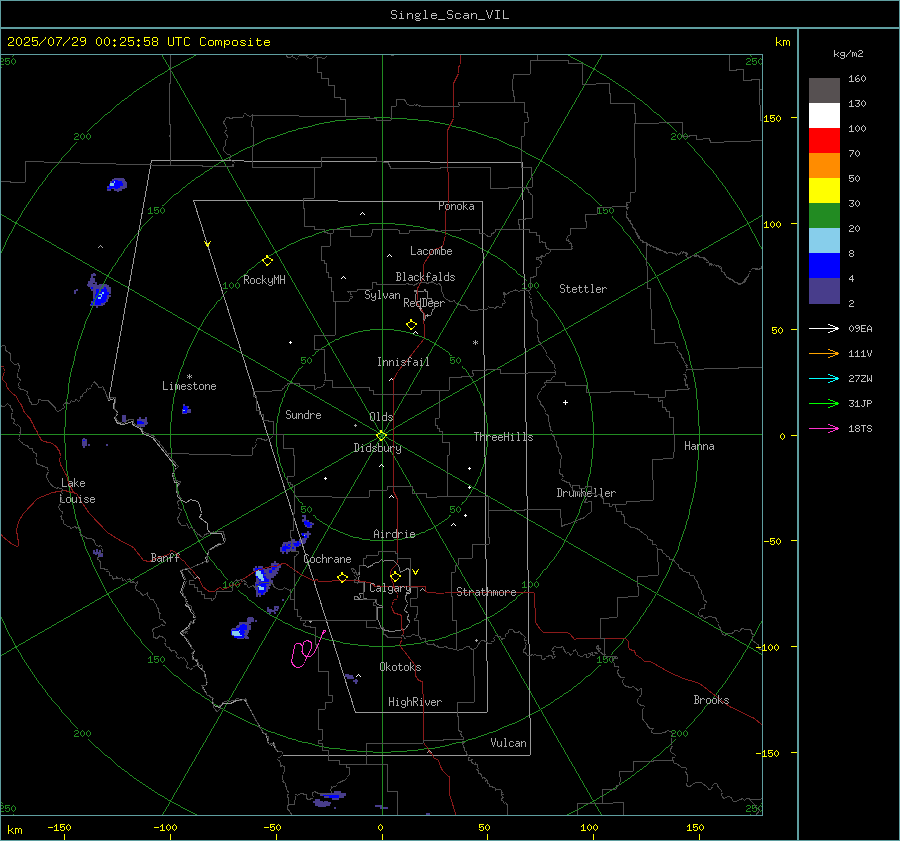Screen dimensions: 900x841
Task: Click the white 09EA arrow legend icon
Action: (x=824, y=328)
